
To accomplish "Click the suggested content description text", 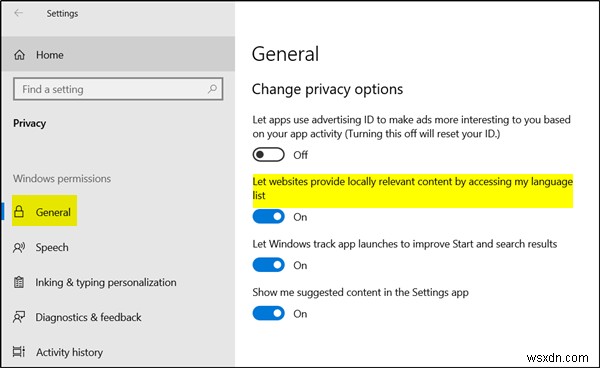I will tap(360, 293).
